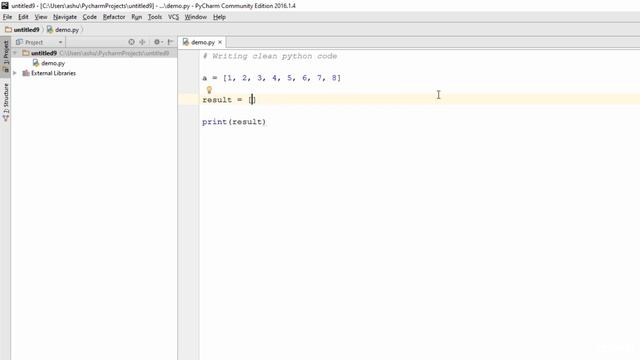Viewport: 640px width, 360px height.
Task: Collapse the untitled9 project root node
Action: tap(15, 53)
